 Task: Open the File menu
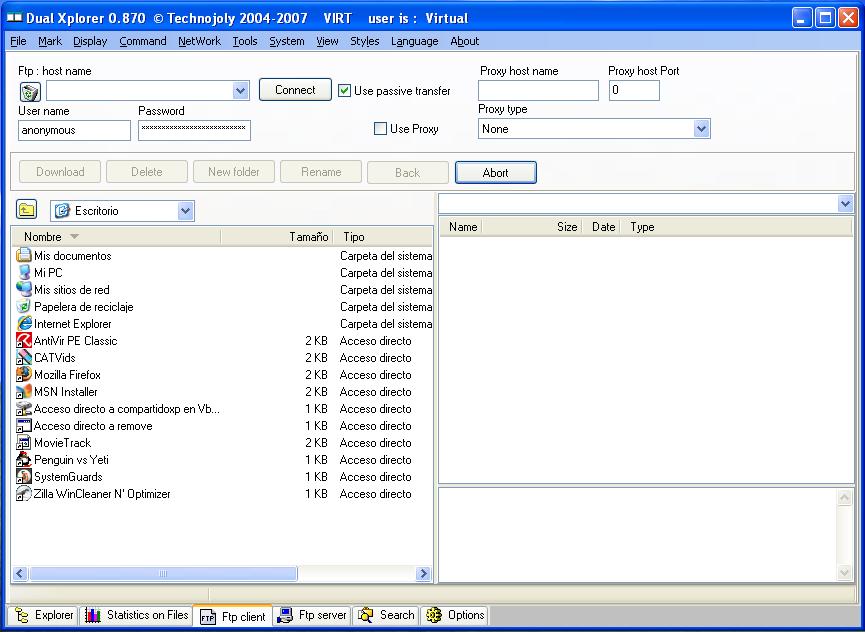[x=18, y=41]
